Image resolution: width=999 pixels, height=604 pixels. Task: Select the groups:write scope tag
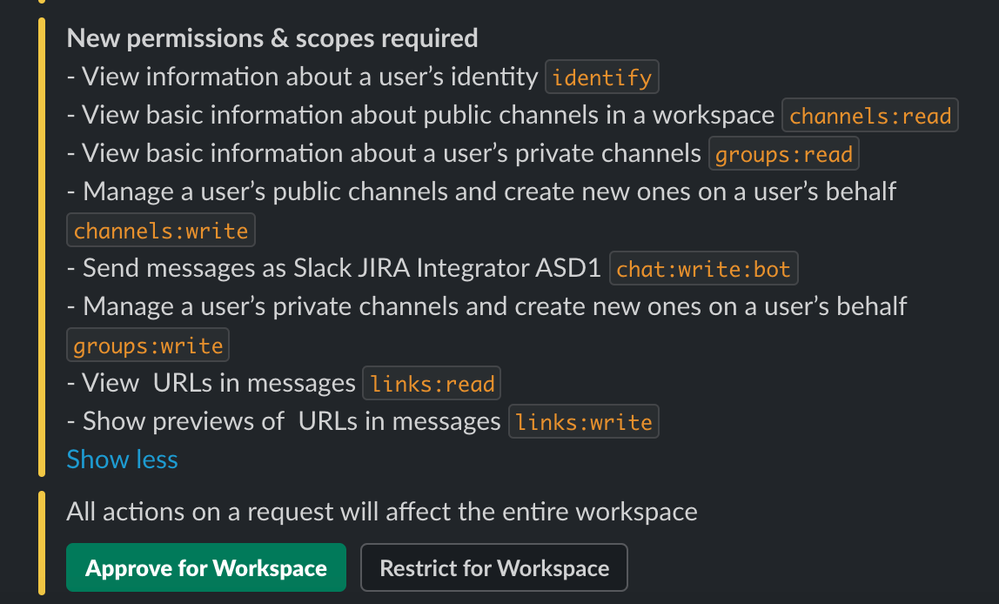click(x=148, y=345)
